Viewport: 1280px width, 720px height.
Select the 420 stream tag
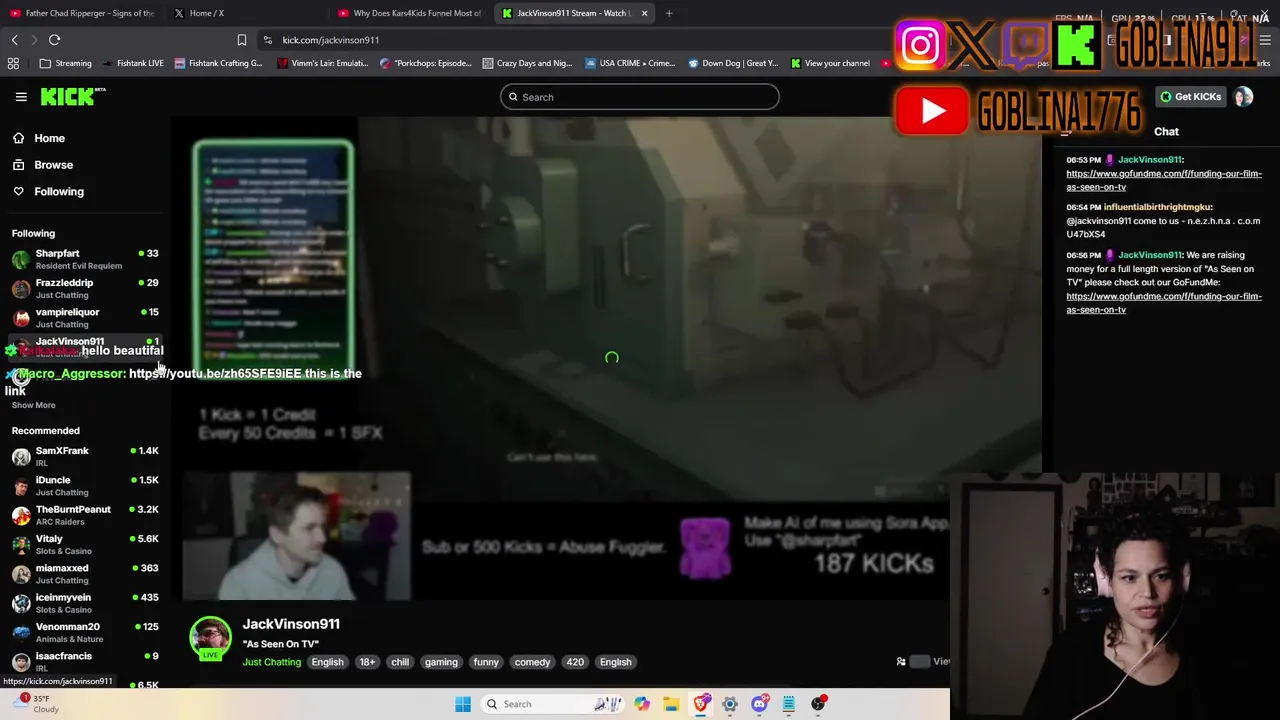point(575,662)
